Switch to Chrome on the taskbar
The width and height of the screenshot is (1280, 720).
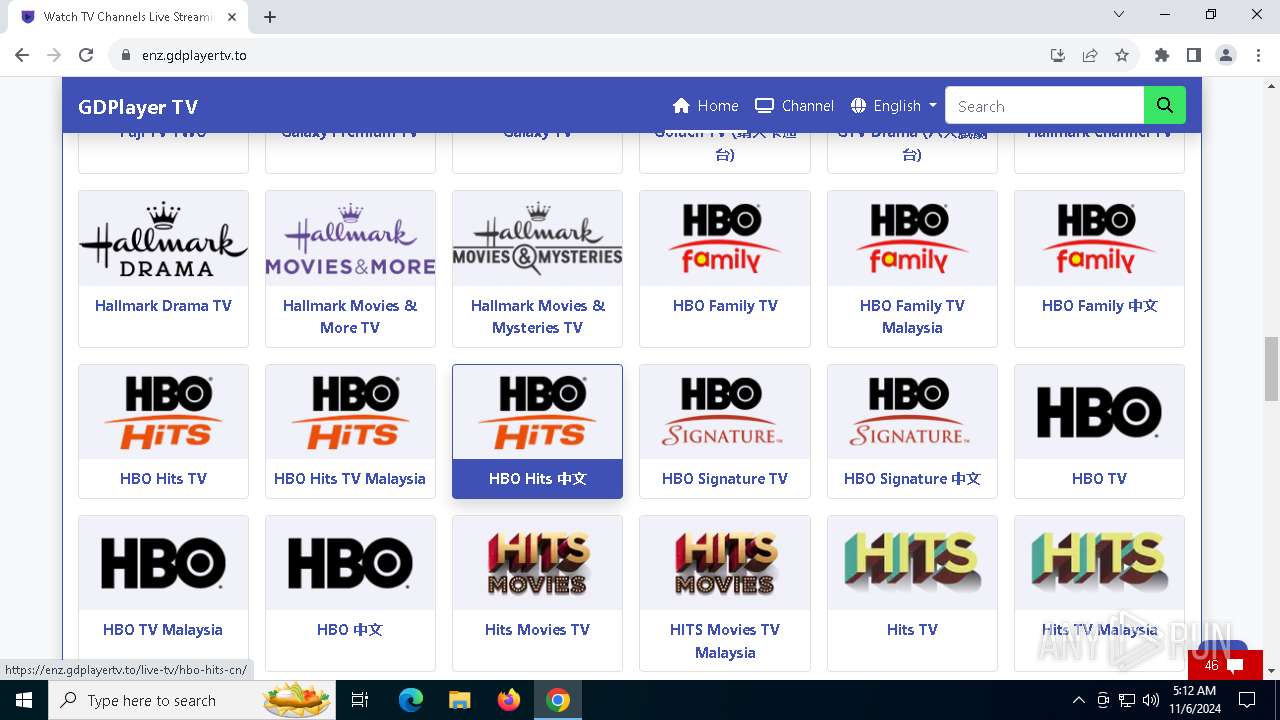coord(558,700)
